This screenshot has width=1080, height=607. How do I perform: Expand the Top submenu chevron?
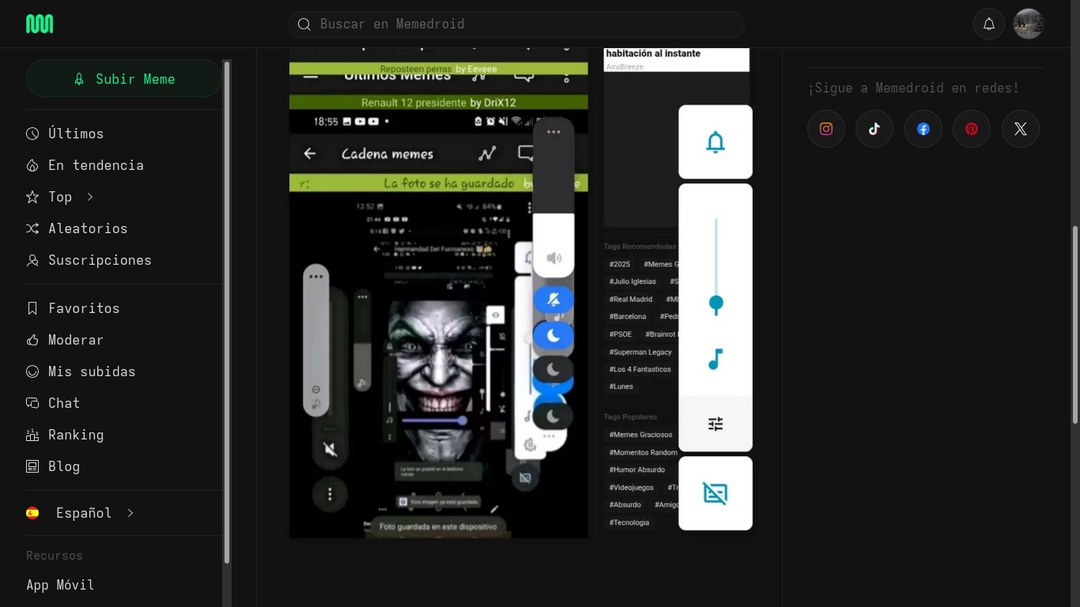coord(90,197)
